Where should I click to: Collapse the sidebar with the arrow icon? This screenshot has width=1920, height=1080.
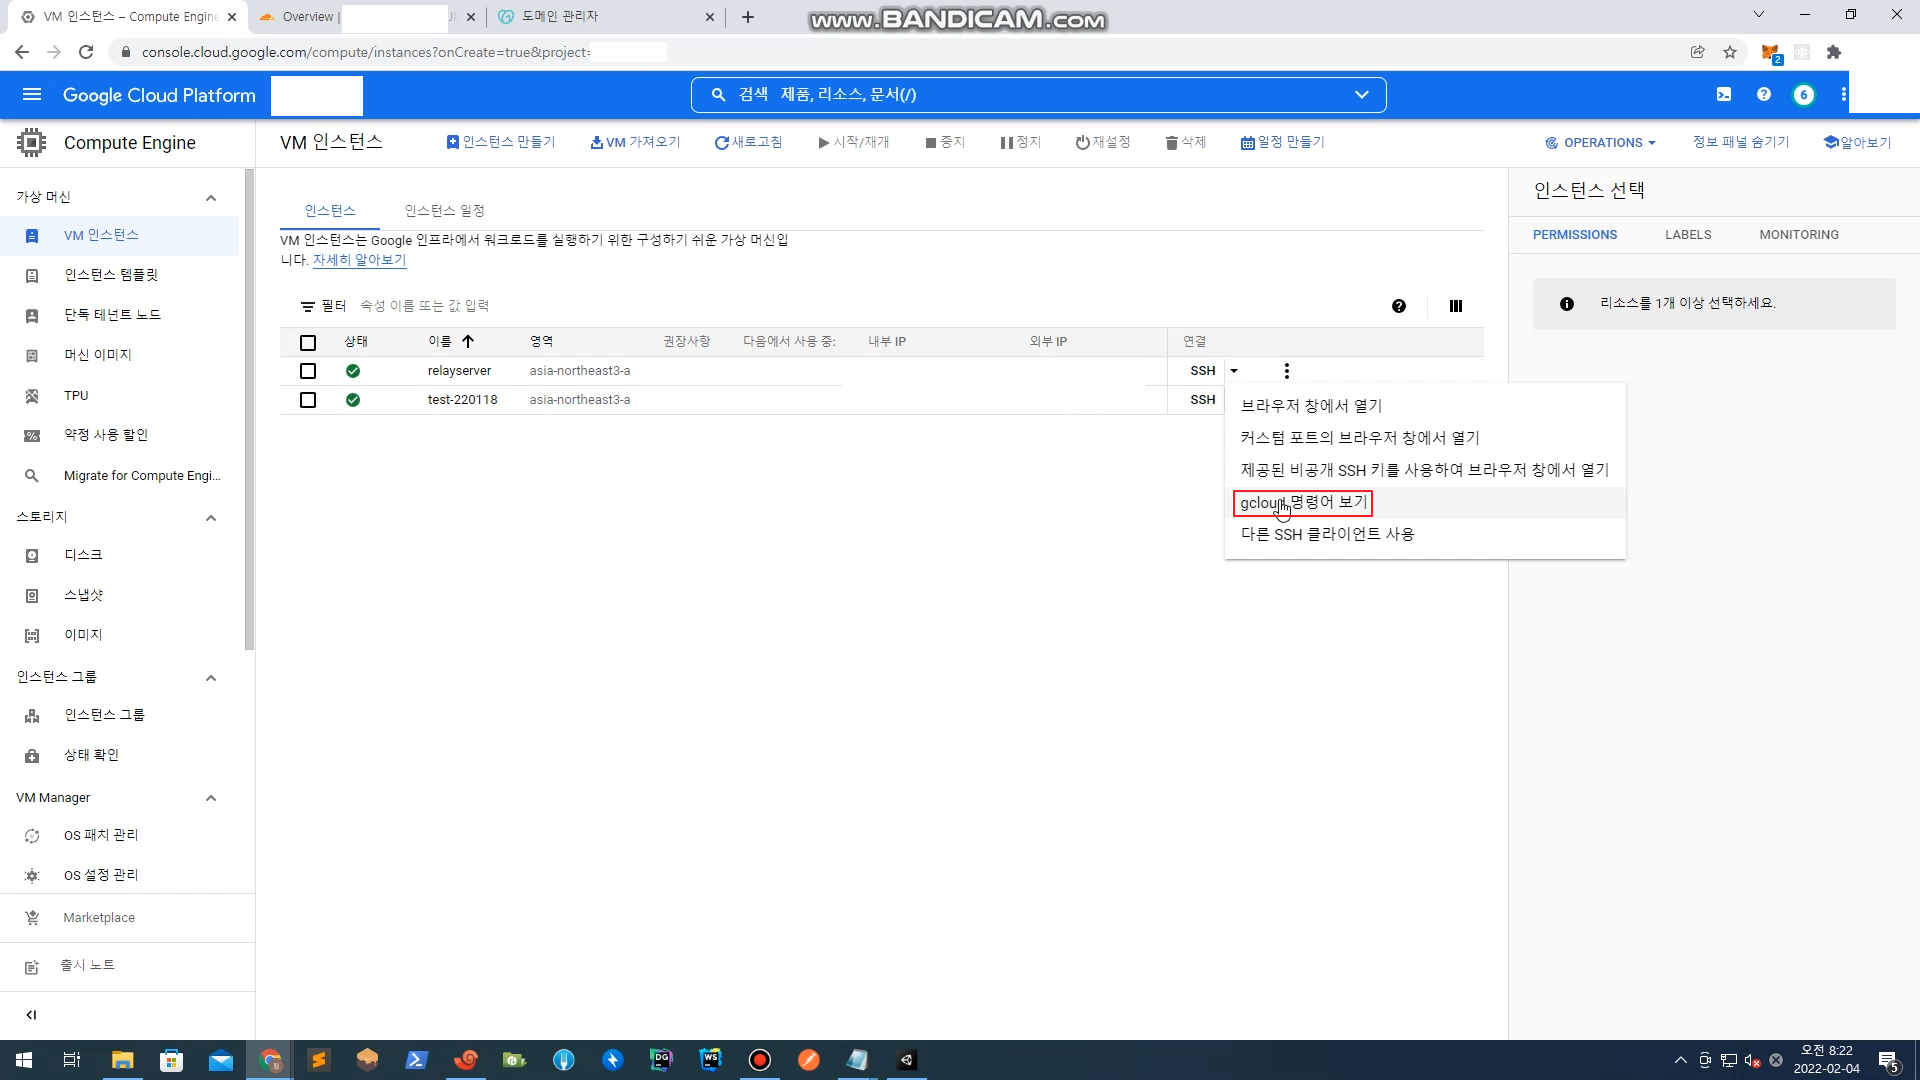coord(31,1015)
